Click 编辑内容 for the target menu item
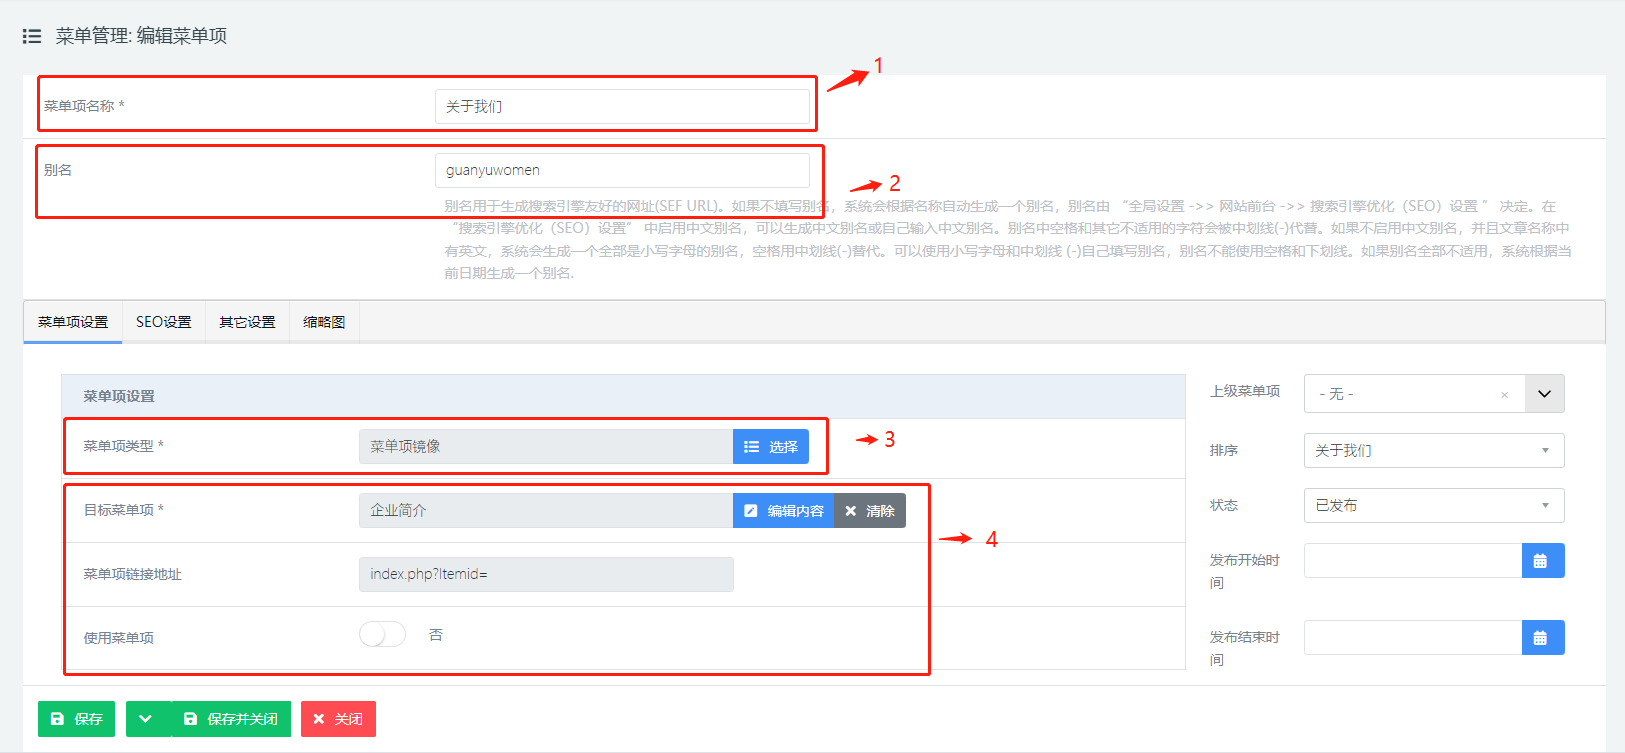 [x=783, y=511]
